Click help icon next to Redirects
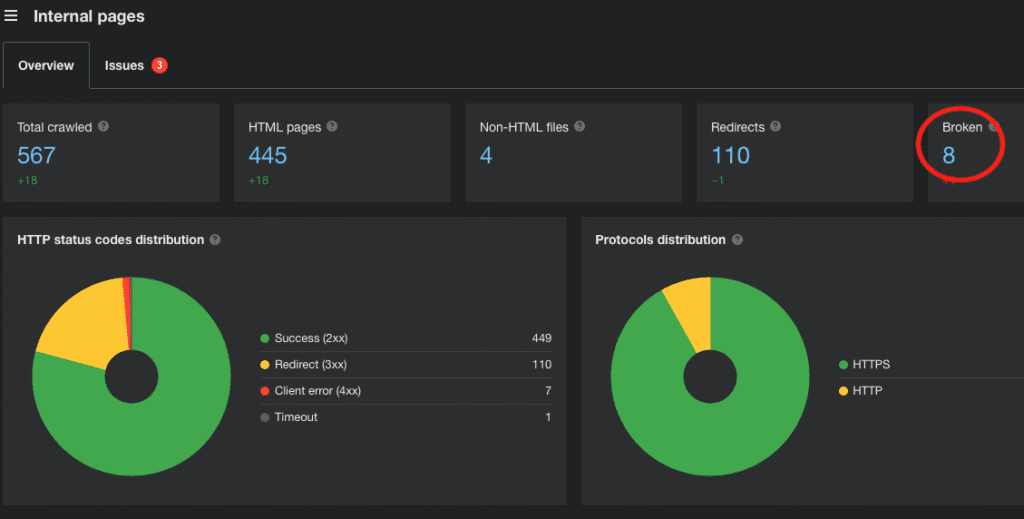The height and width of the screenshot is (519, 1024). coord(776,127)
